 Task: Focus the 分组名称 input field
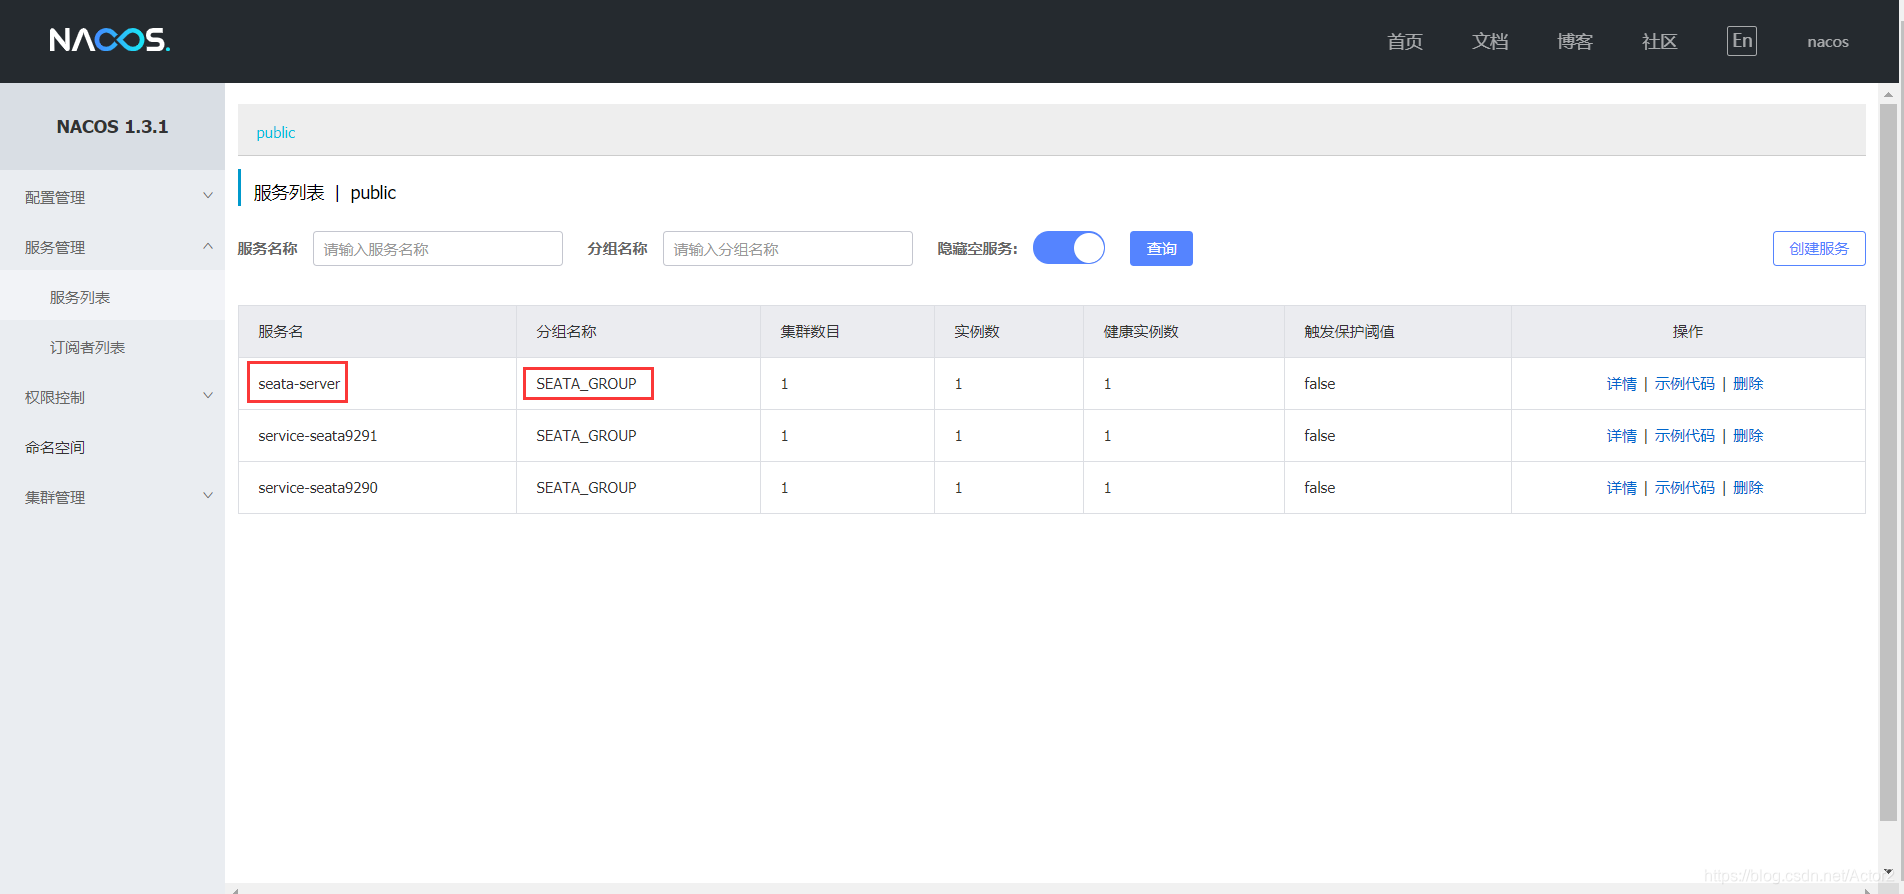pyautogui.click(x=788, y=248)
